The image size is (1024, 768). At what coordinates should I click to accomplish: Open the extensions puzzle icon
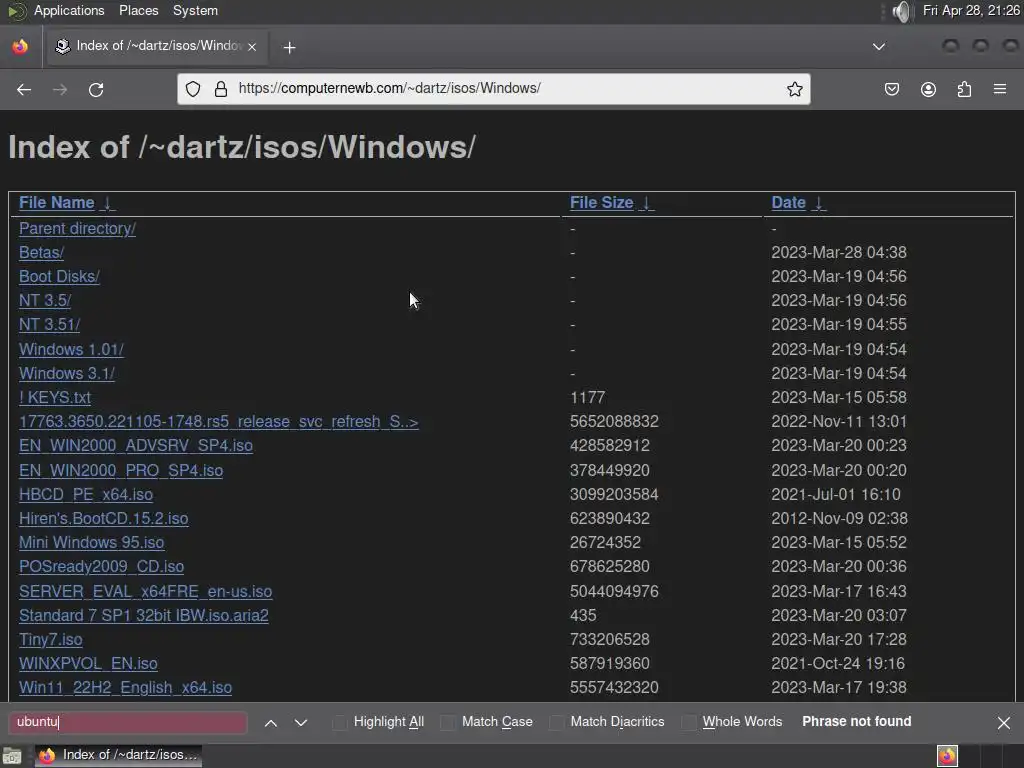coord(964,89)
